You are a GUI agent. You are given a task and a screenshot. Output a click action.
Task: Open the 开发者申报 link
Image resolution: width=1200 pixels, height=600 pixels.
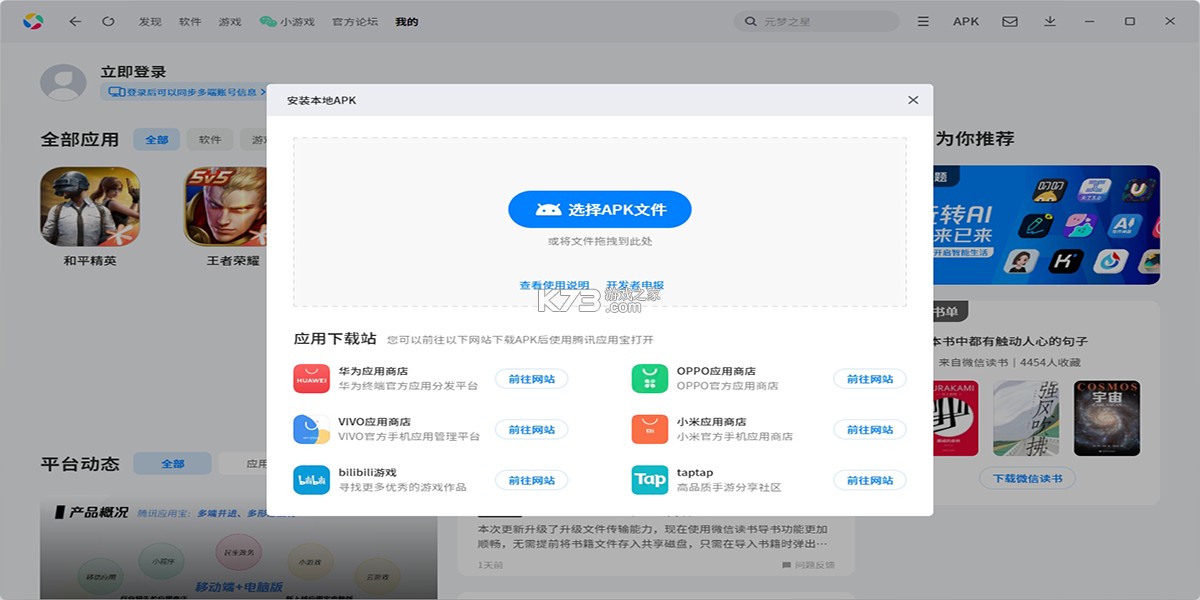click(635, 286)
